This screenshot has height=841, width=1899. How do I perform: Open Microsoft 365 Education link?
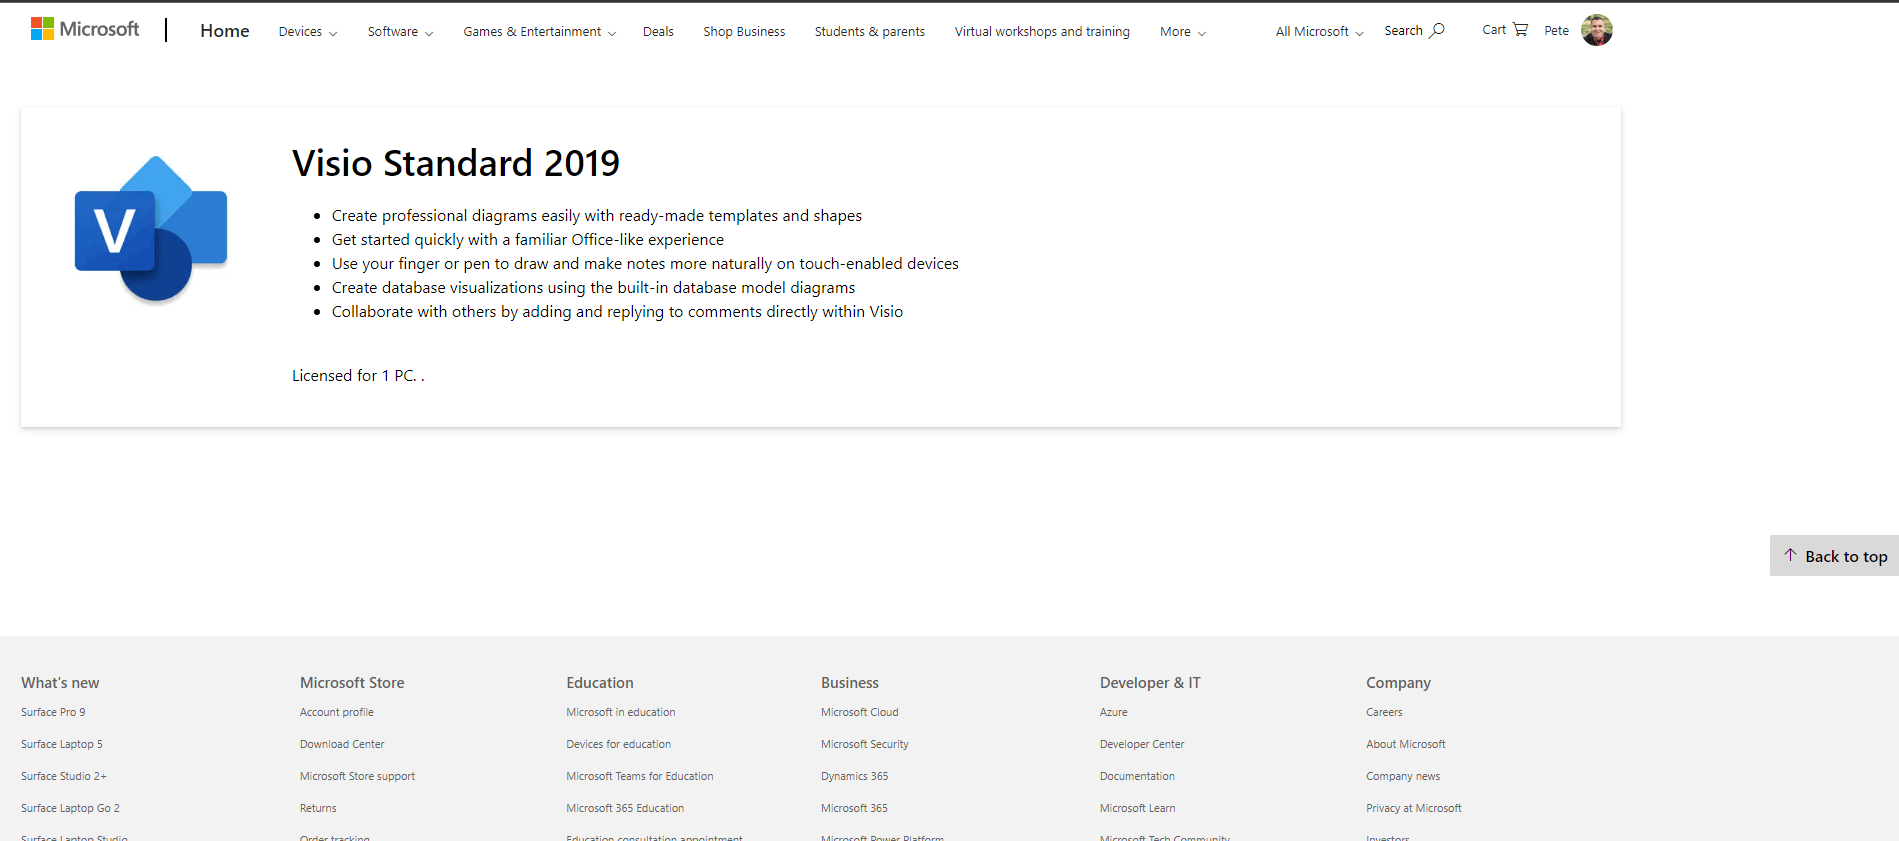coord(625,808)
